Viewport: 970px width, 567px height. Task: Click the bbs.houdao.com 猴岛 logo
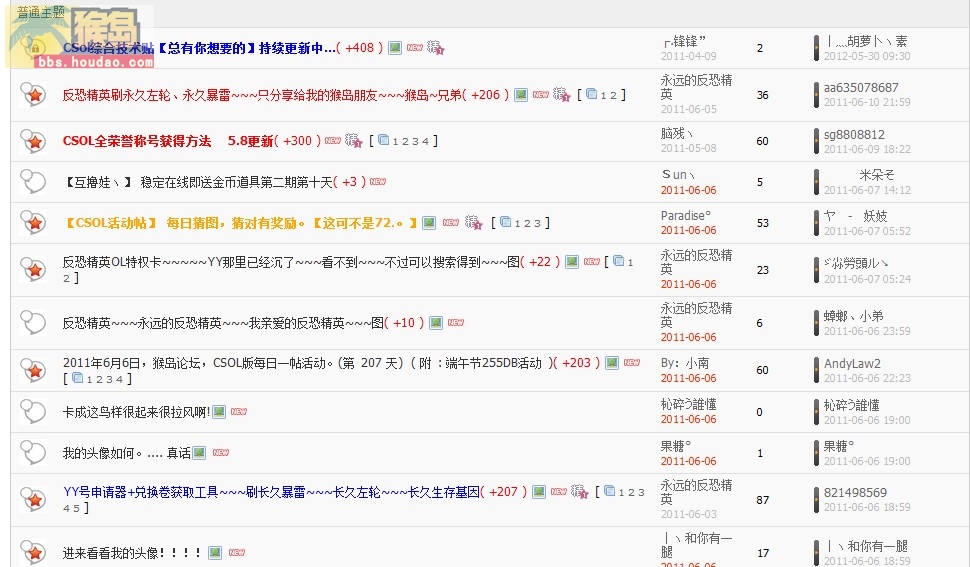pos(79,36)
